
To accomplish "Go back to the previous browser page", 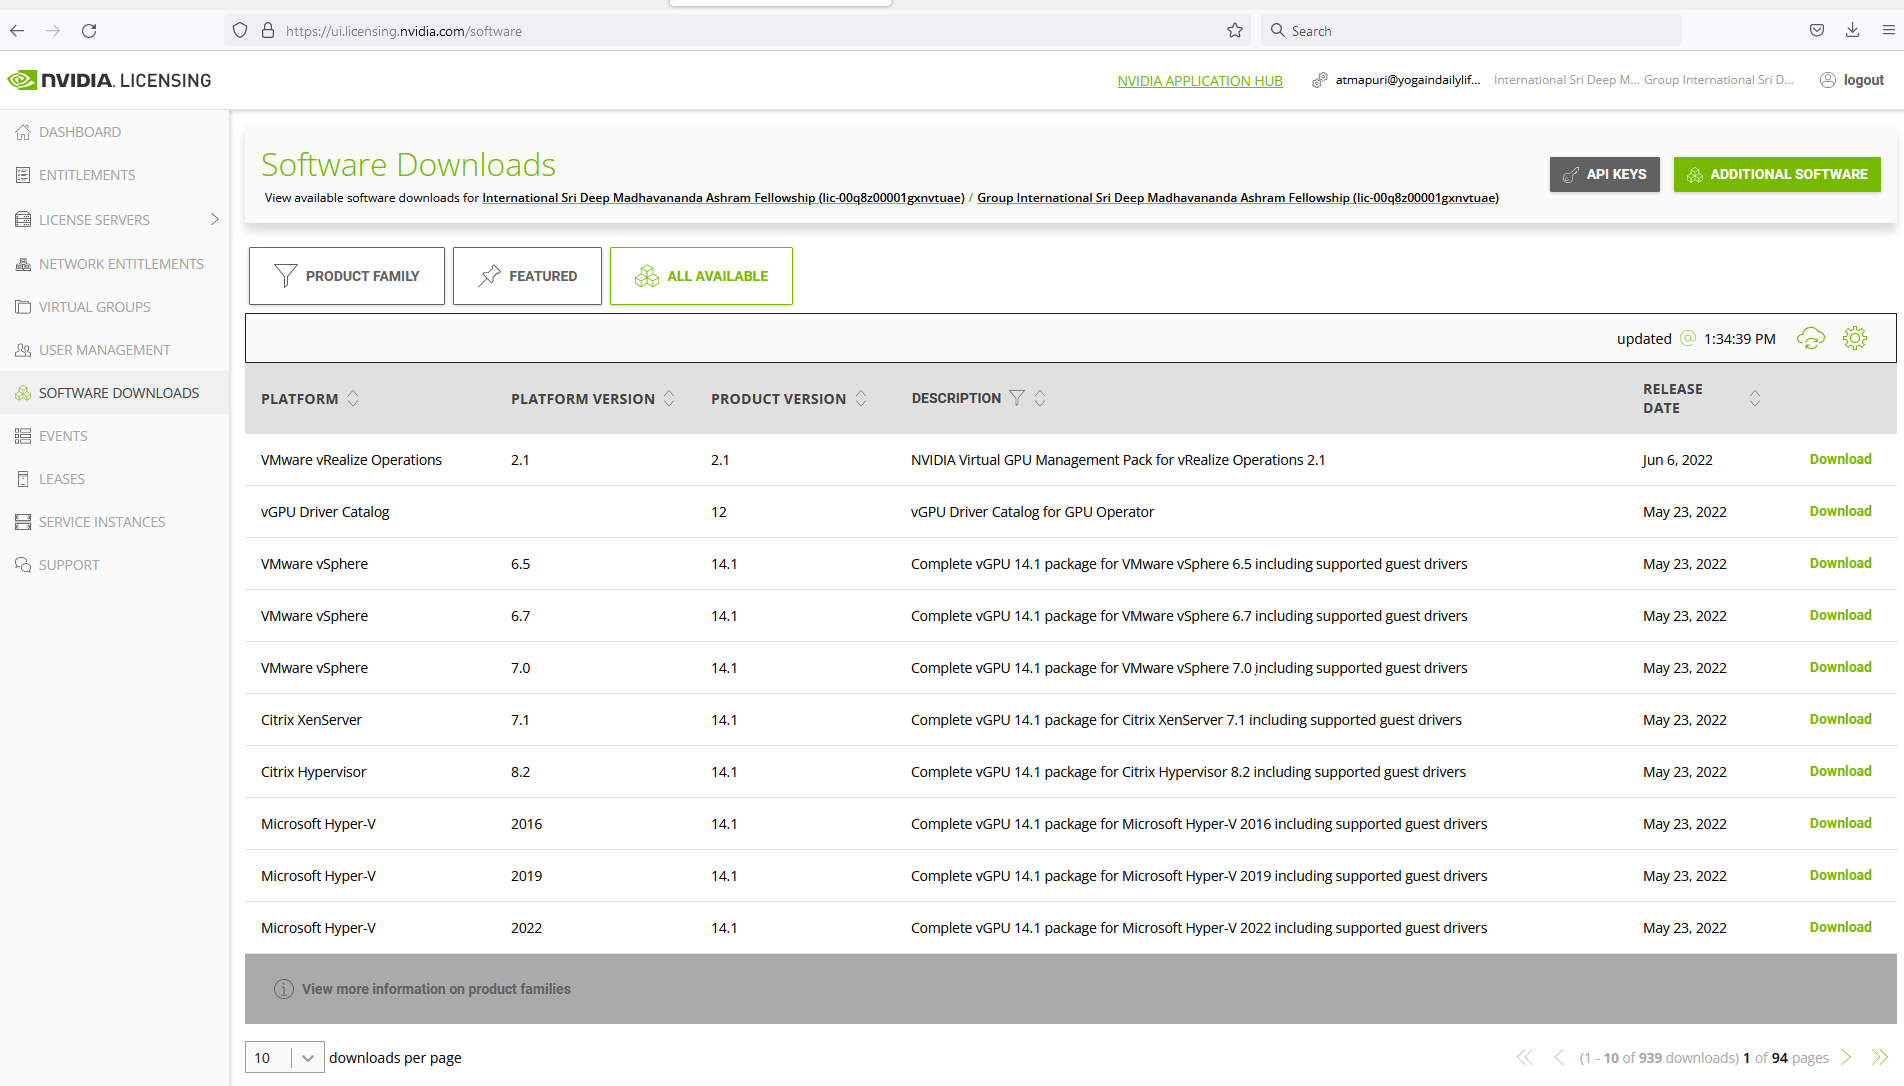I will coord(17,31).
